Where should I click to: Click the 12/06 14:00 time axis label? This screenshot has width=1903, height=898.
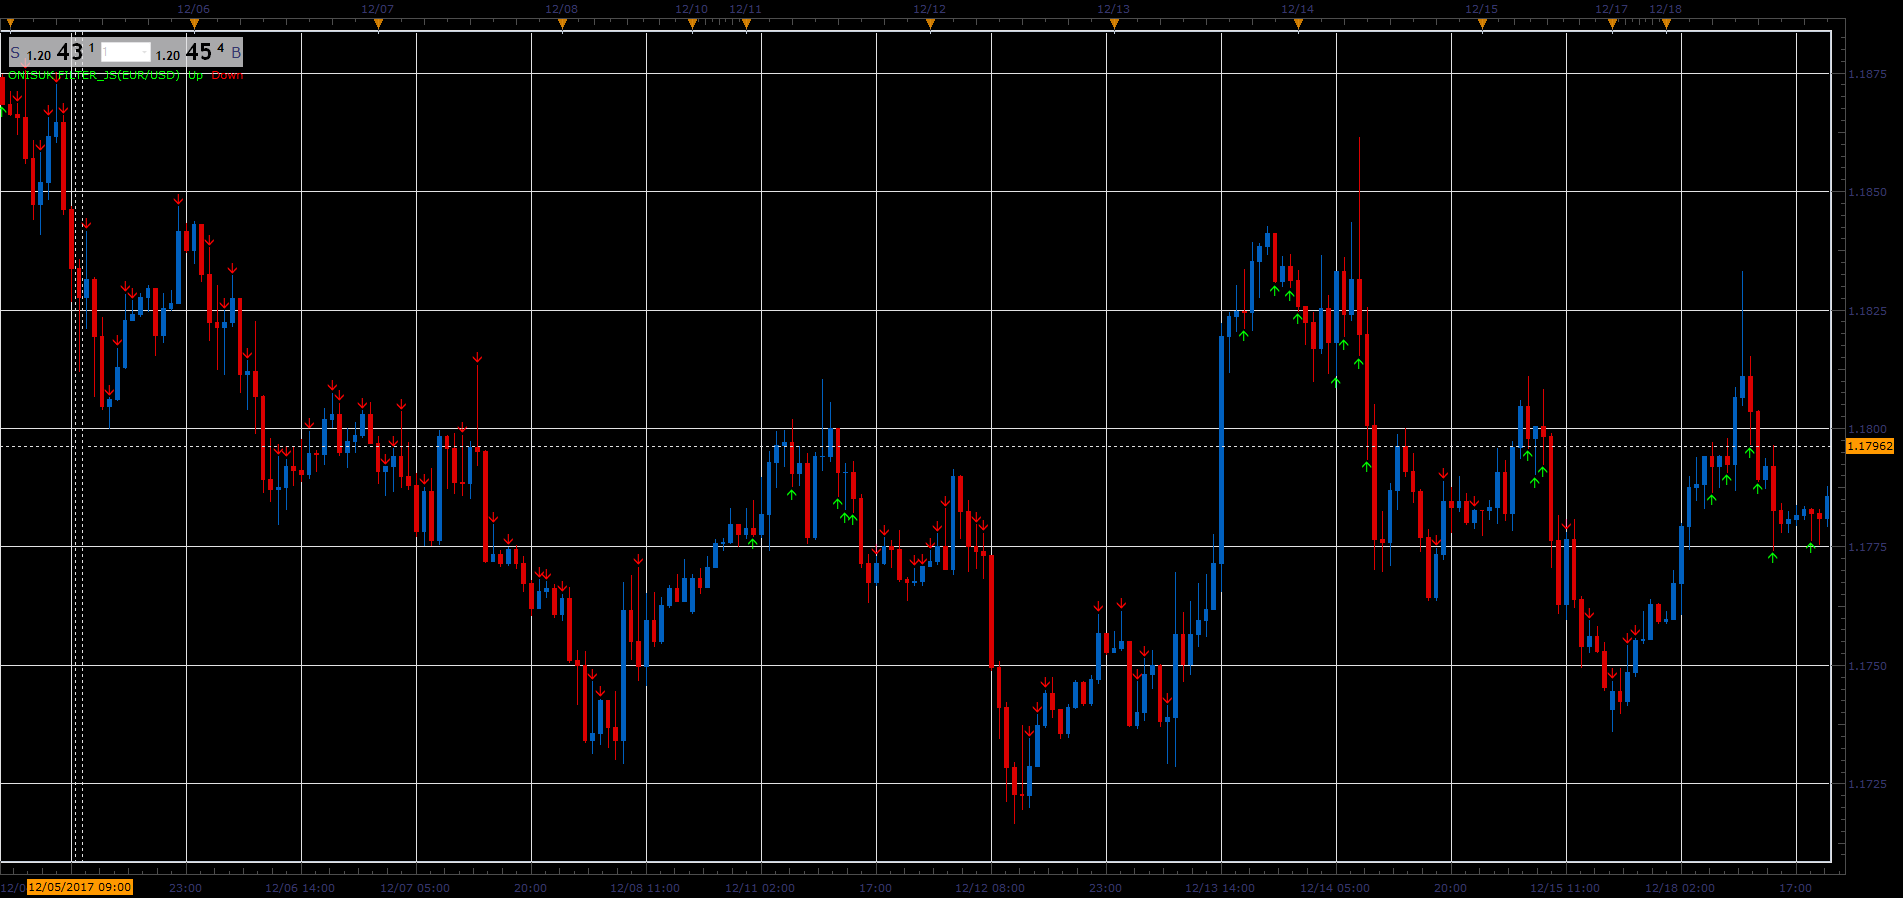click(300, 888)
